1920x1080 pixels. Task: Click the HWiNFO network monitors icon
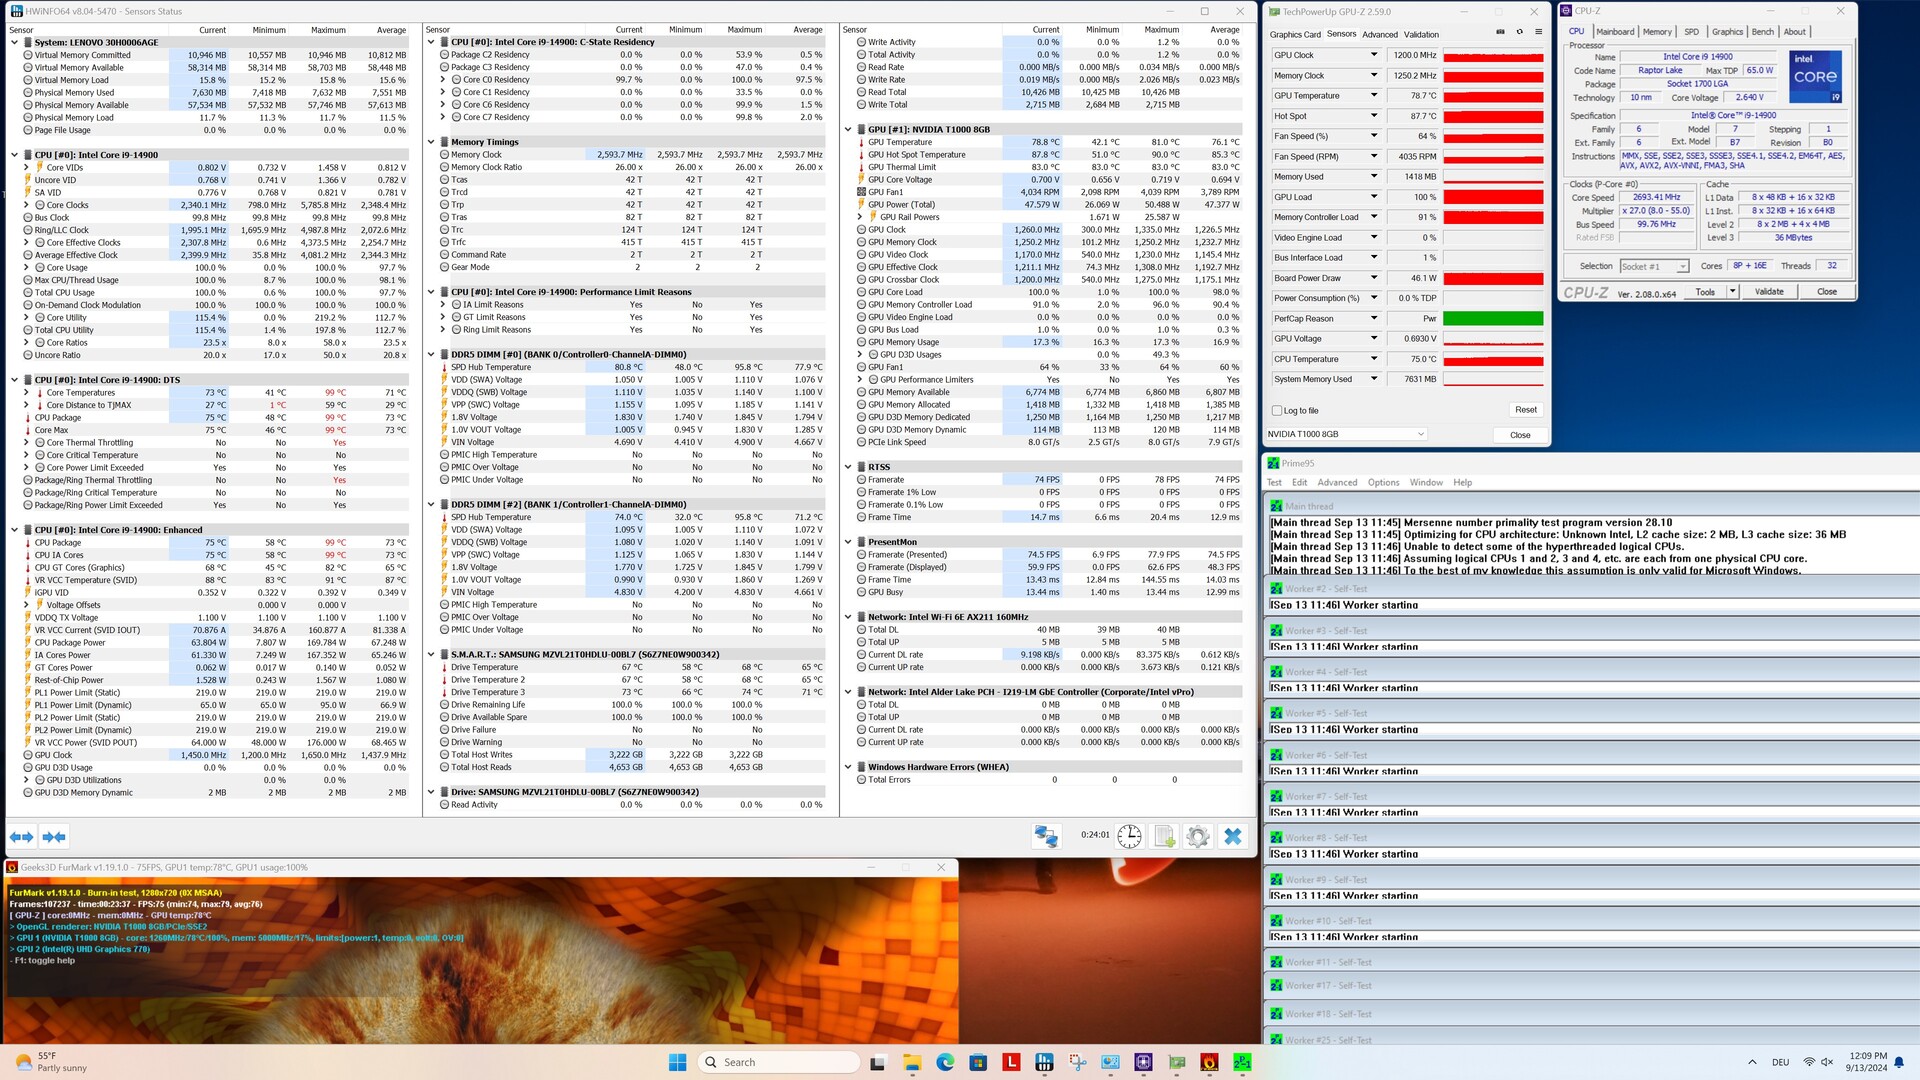pos(1046,836)
